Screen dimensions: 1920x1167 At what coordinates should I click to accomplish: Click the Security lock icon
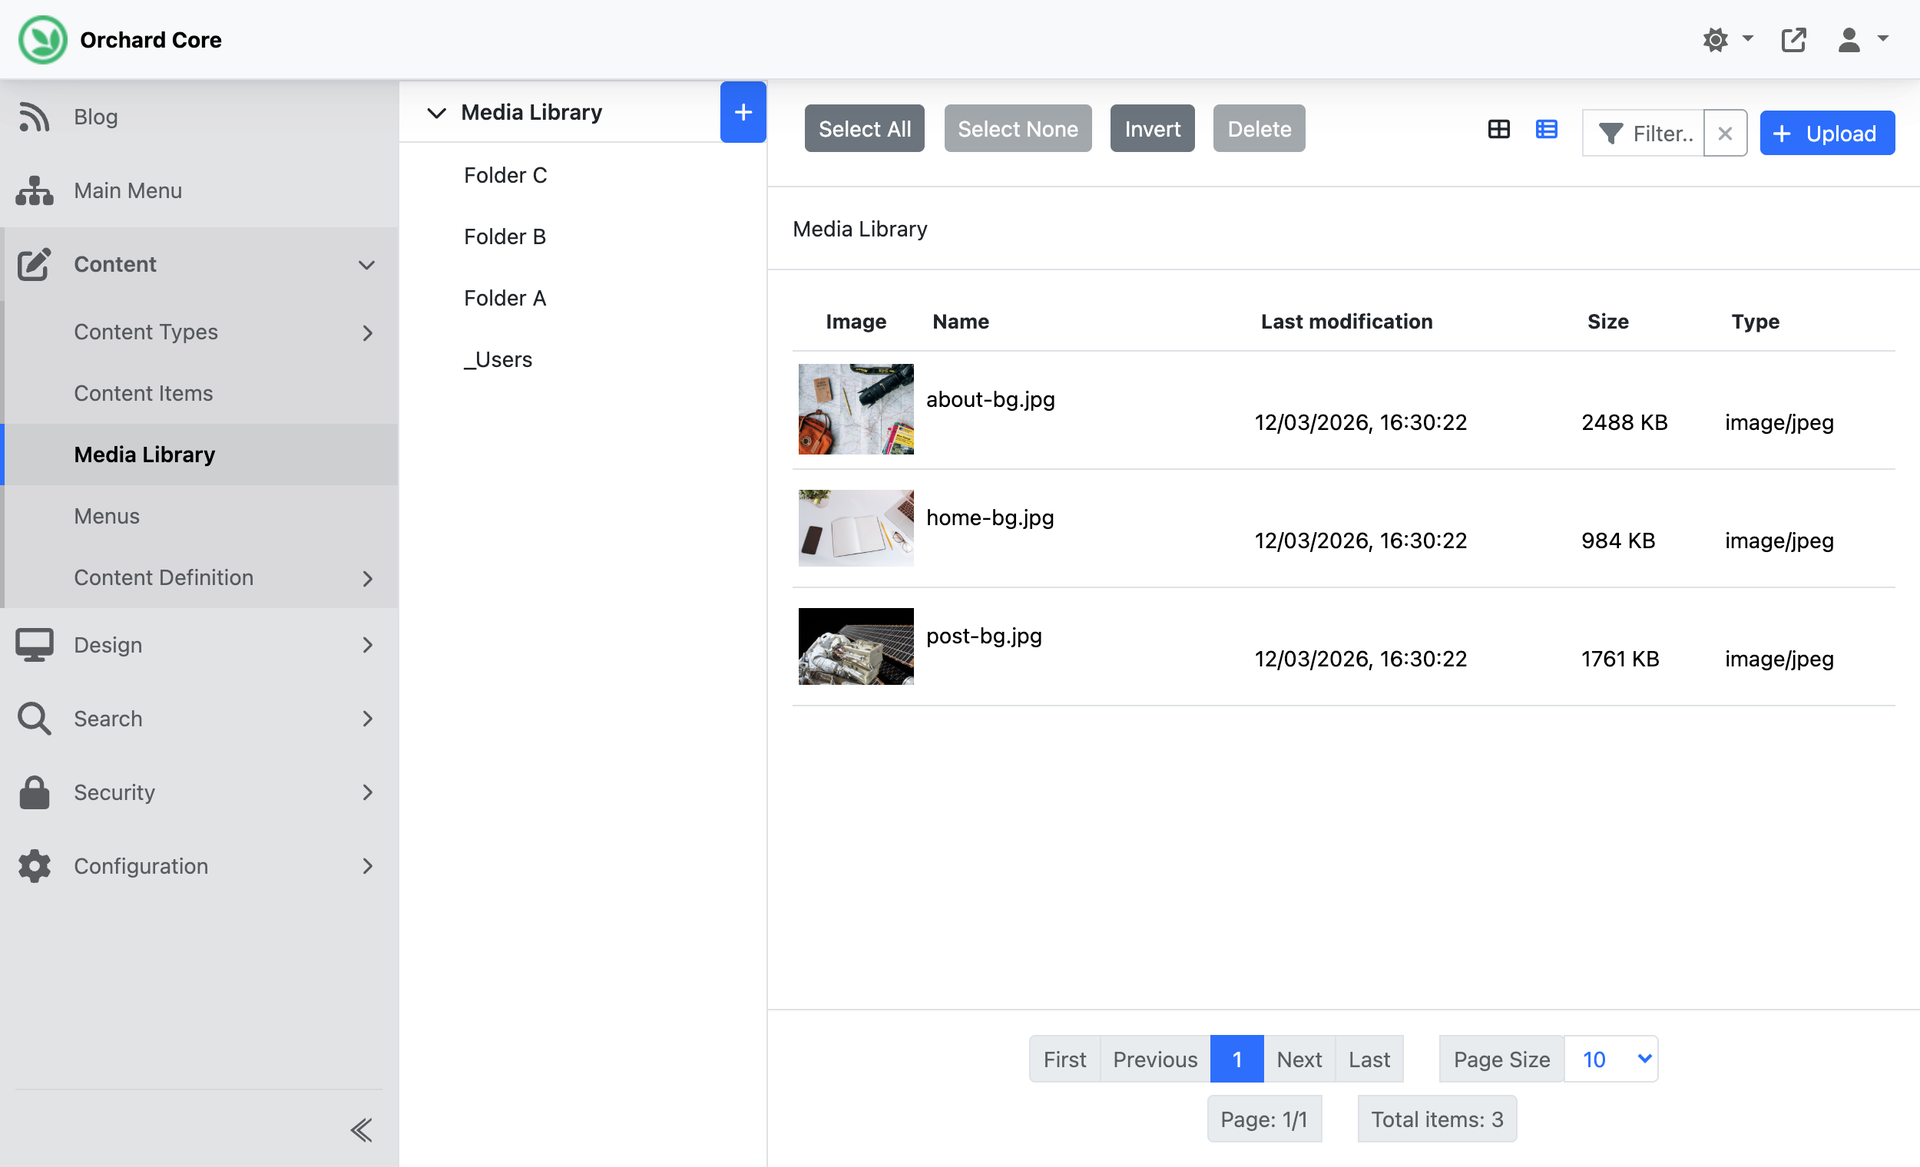coord(34,792)
